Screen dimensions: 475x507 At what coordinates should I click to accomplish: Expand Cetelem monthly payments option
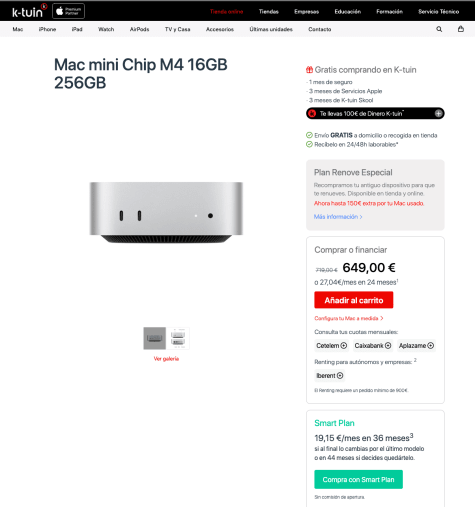331,346
